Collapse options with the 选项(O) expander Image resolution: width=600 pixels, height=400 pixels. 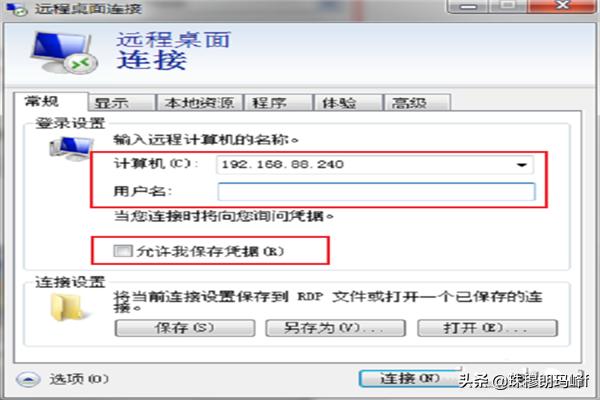pos(63,379)
